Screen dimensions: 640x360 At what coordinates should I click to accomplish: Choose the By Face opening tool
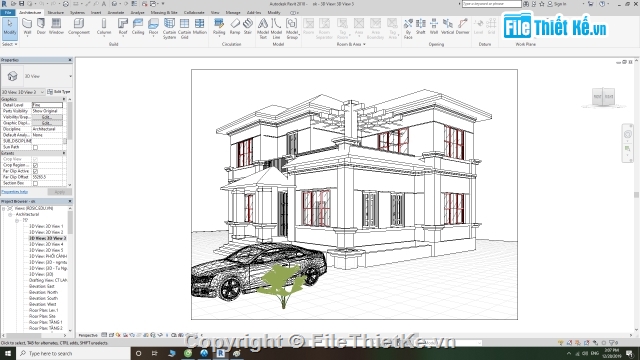[x=408, y=29]
